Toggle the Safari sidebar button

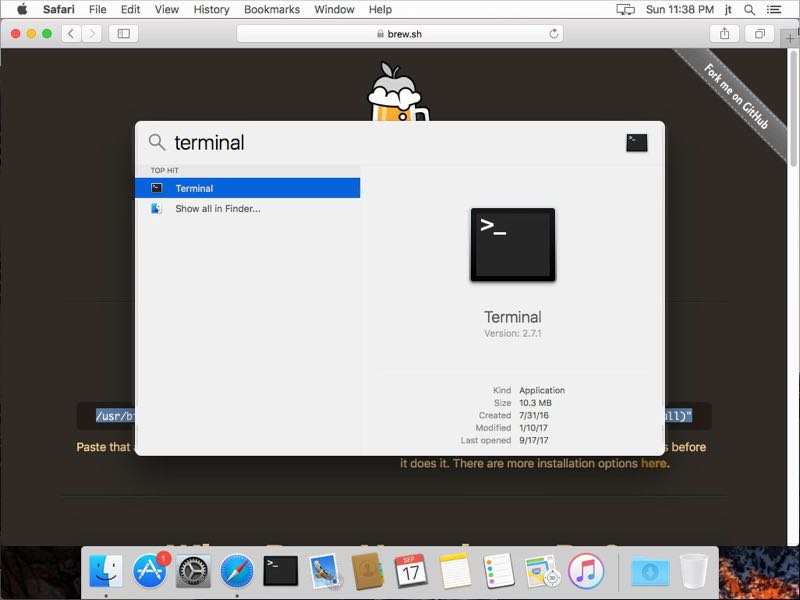pyautogui.click(x=123, y=34)
